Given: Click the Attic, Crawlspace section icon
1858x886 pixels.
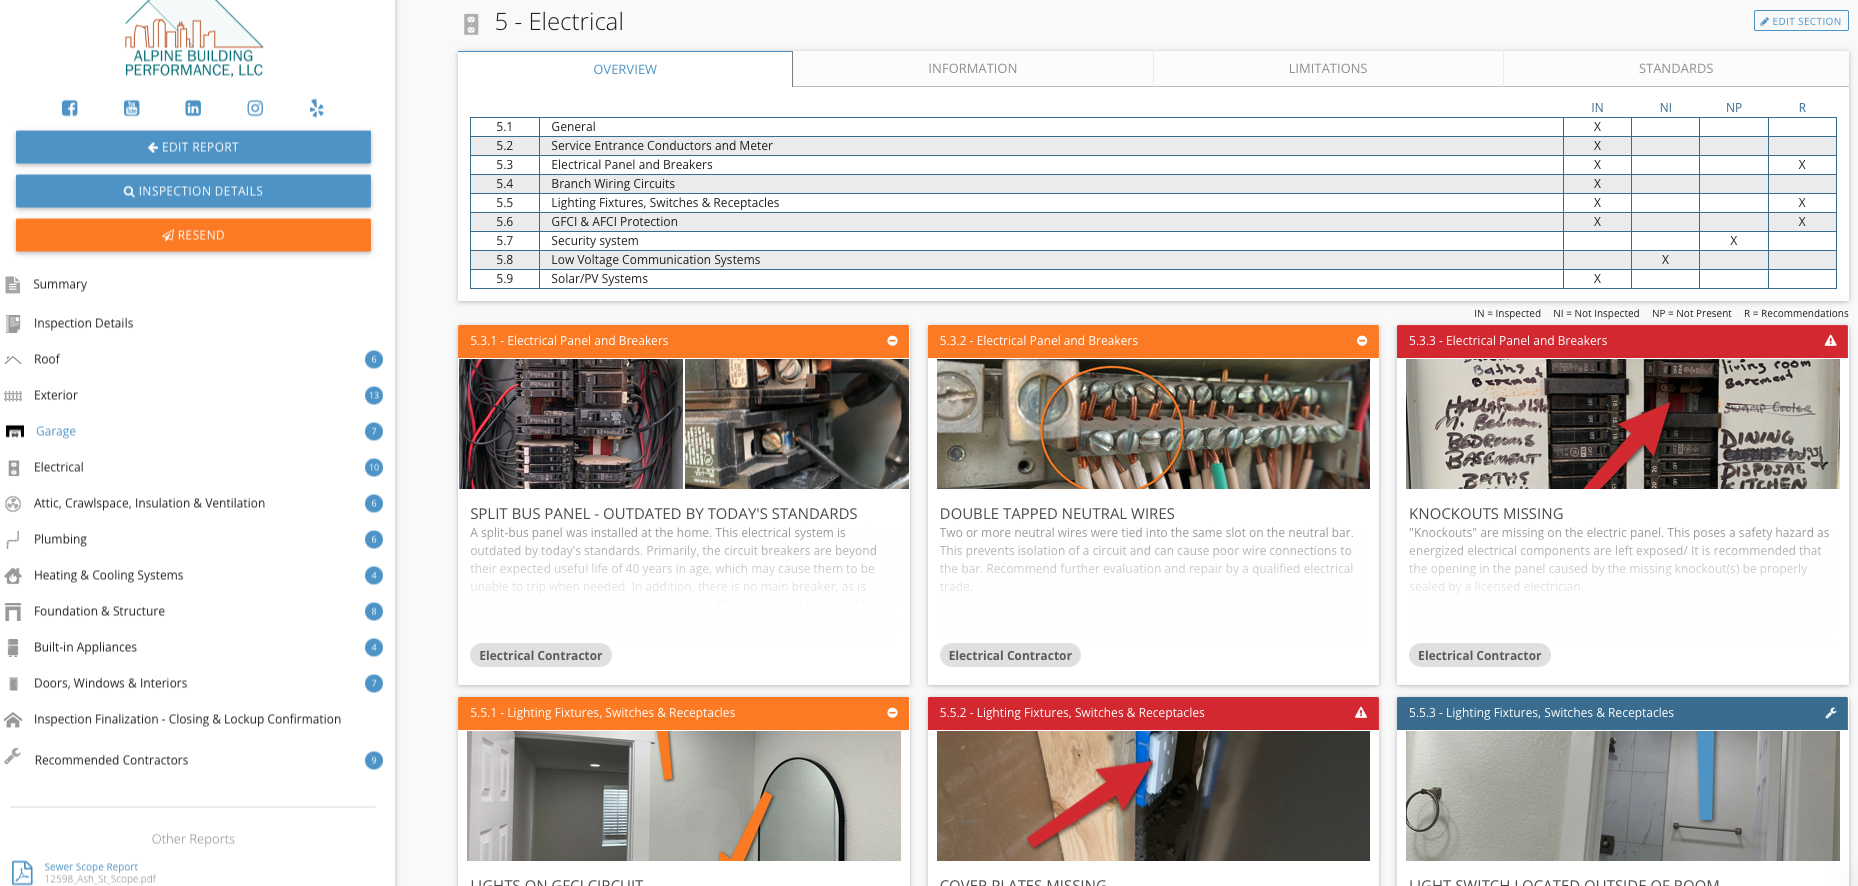Looking at the screenshot, I should coord(13,503).
